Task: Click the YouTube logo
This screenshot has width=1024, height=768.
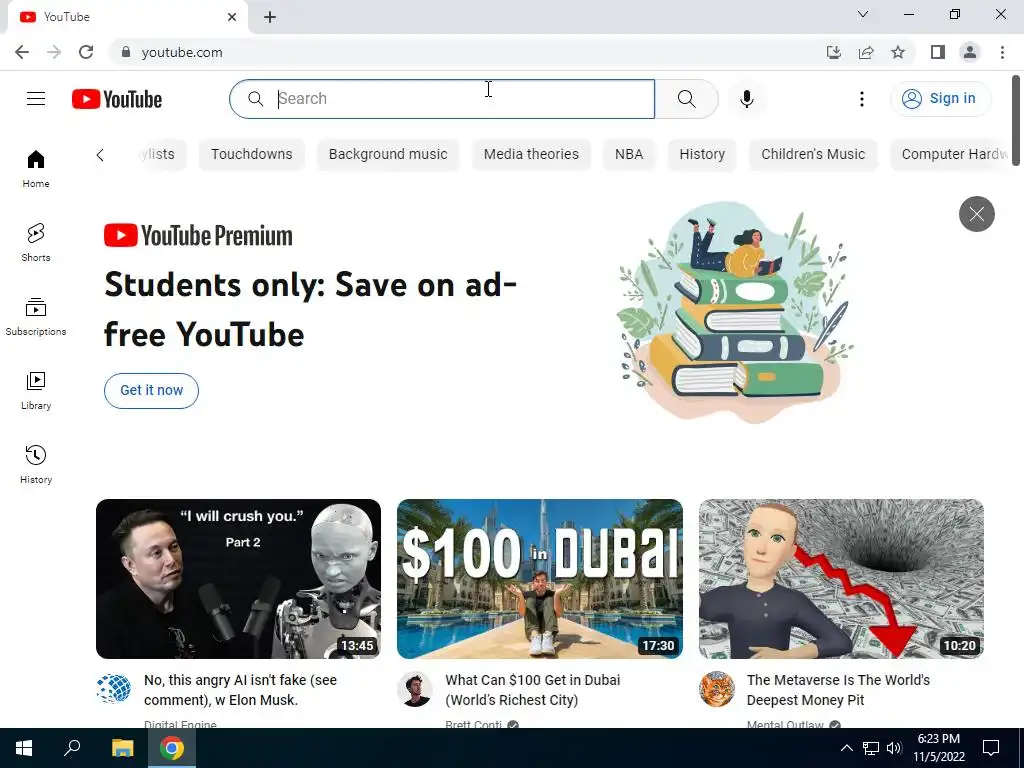Action: pyautogui.click(x=117, y=99)
